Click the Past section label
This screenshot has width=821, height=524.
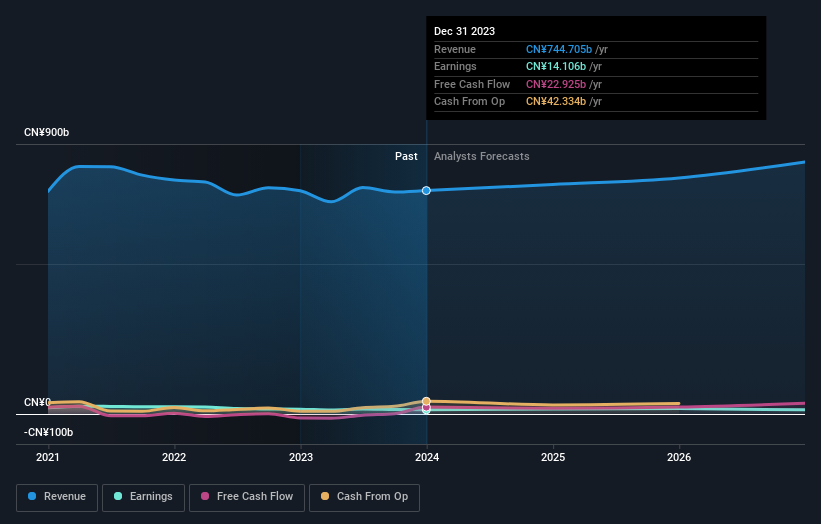406,157
